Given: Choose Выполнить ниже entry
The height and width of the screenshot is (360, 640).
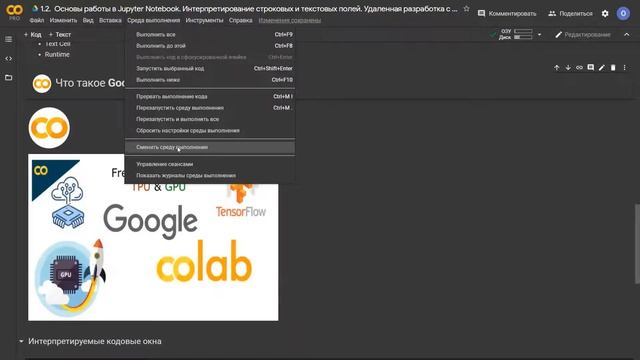Looking at the screenshot, I should 210,80.
